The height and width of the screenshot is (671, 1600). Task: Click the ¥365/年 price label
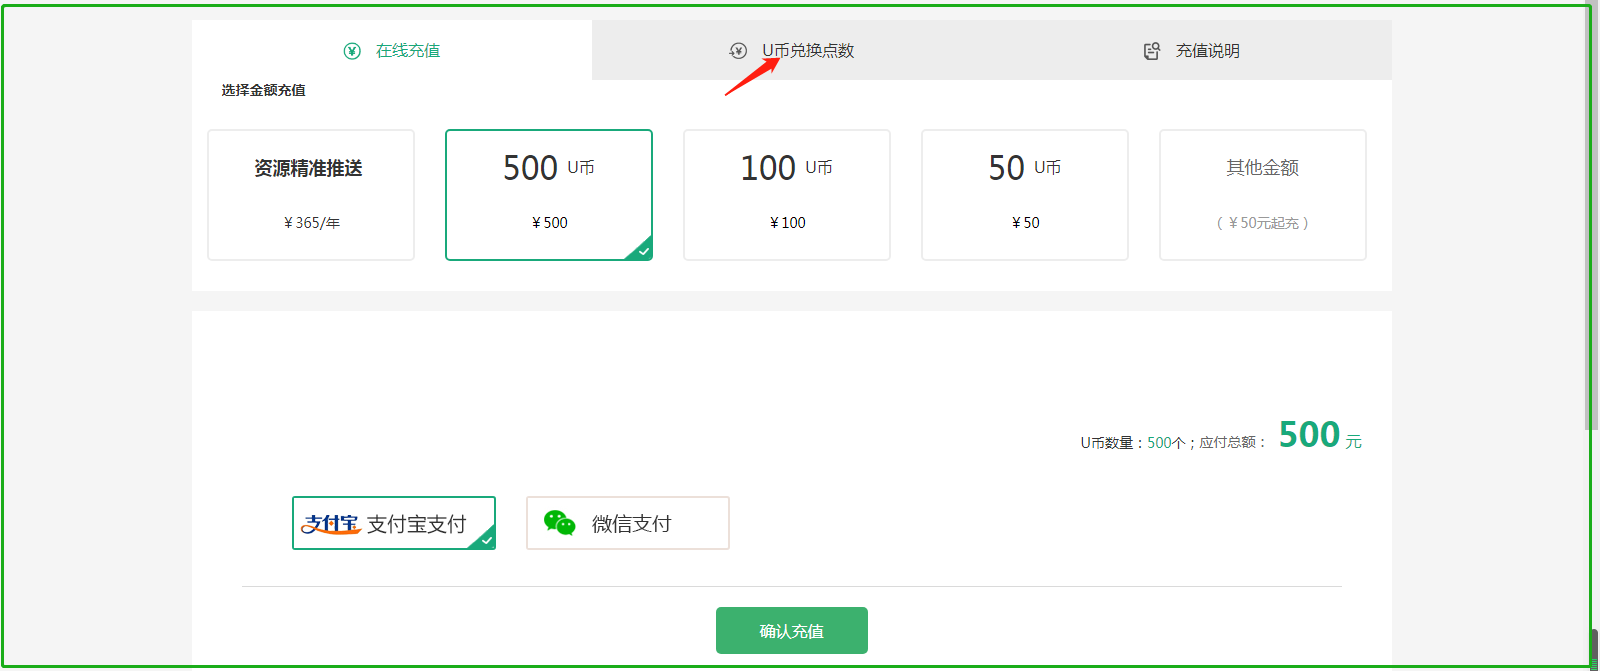click(x=312, y=223)
